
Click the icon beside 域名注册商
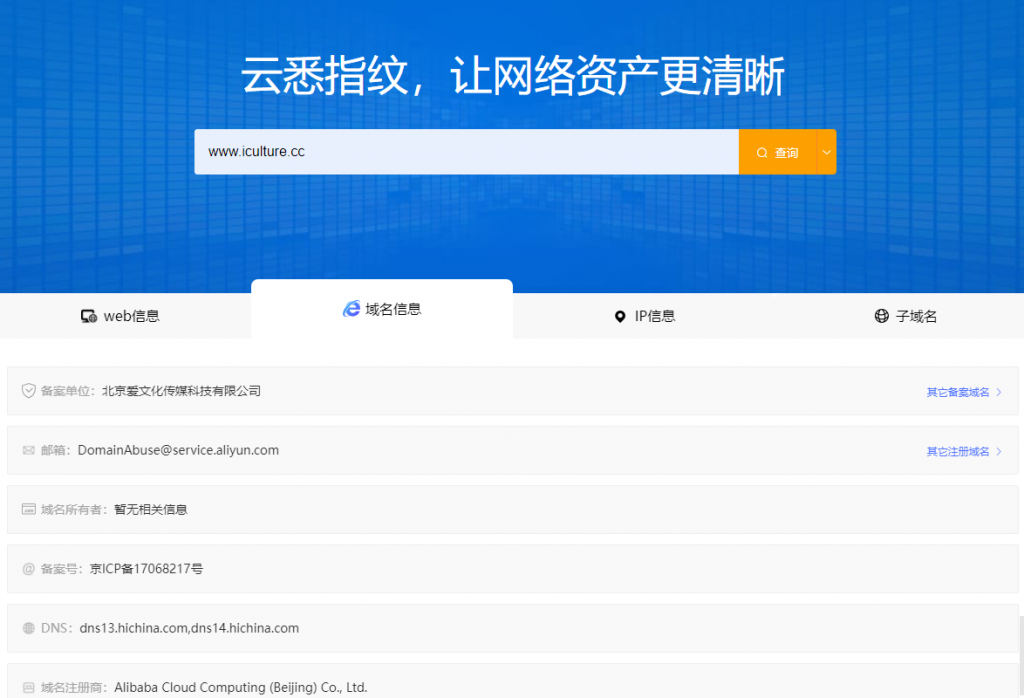[29, 688]
